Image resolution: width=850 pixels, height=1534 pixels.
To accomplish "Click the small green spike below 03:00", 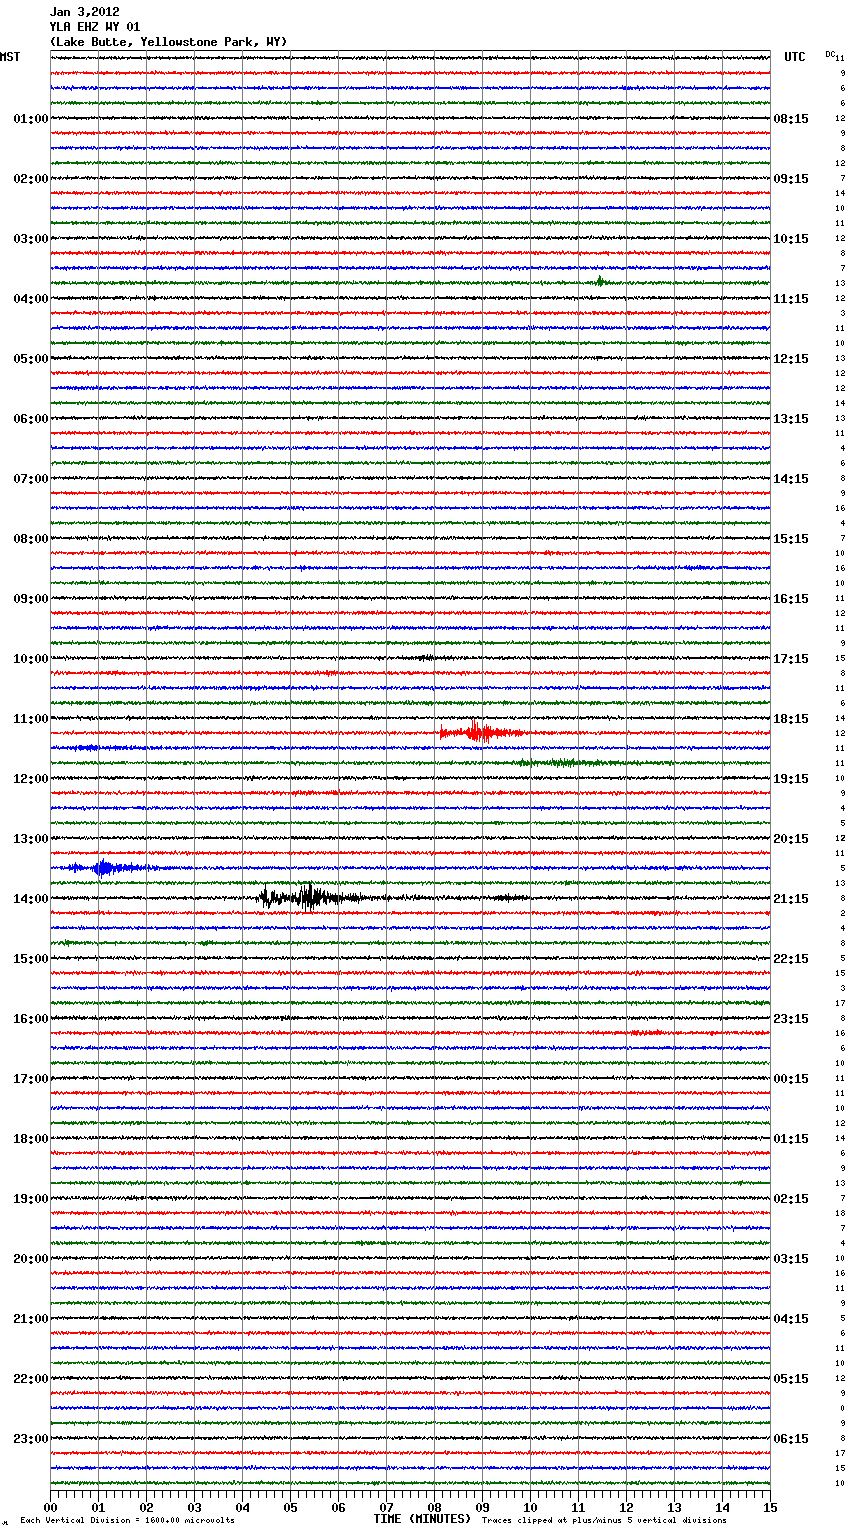I will (600, 281).
